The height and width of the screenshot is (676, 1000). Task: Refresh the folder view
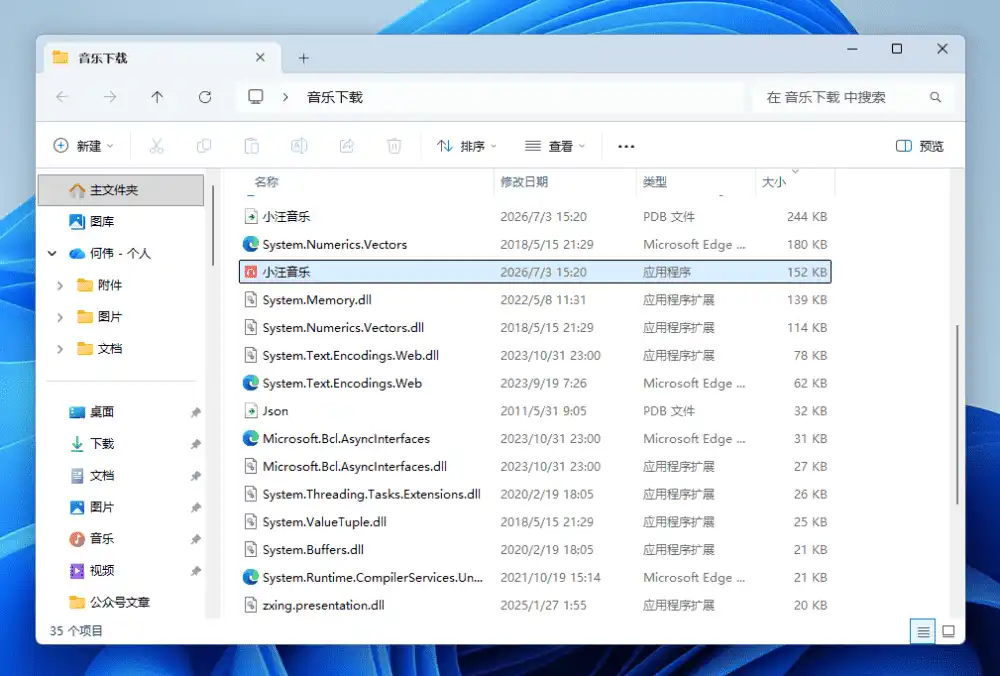205,97
